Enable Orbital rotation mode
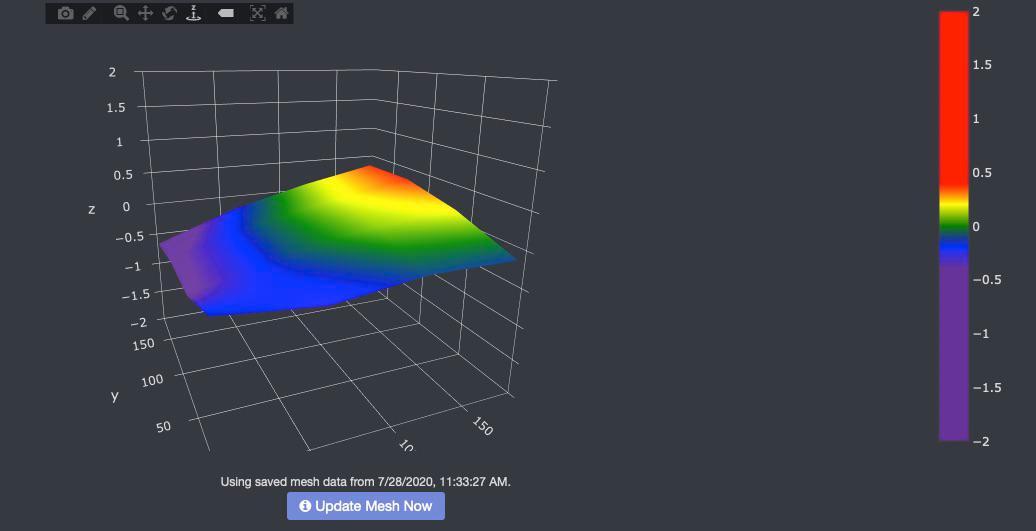This screenshot has width=1036, height=531. pyautogui.click(x=169, y=13)
